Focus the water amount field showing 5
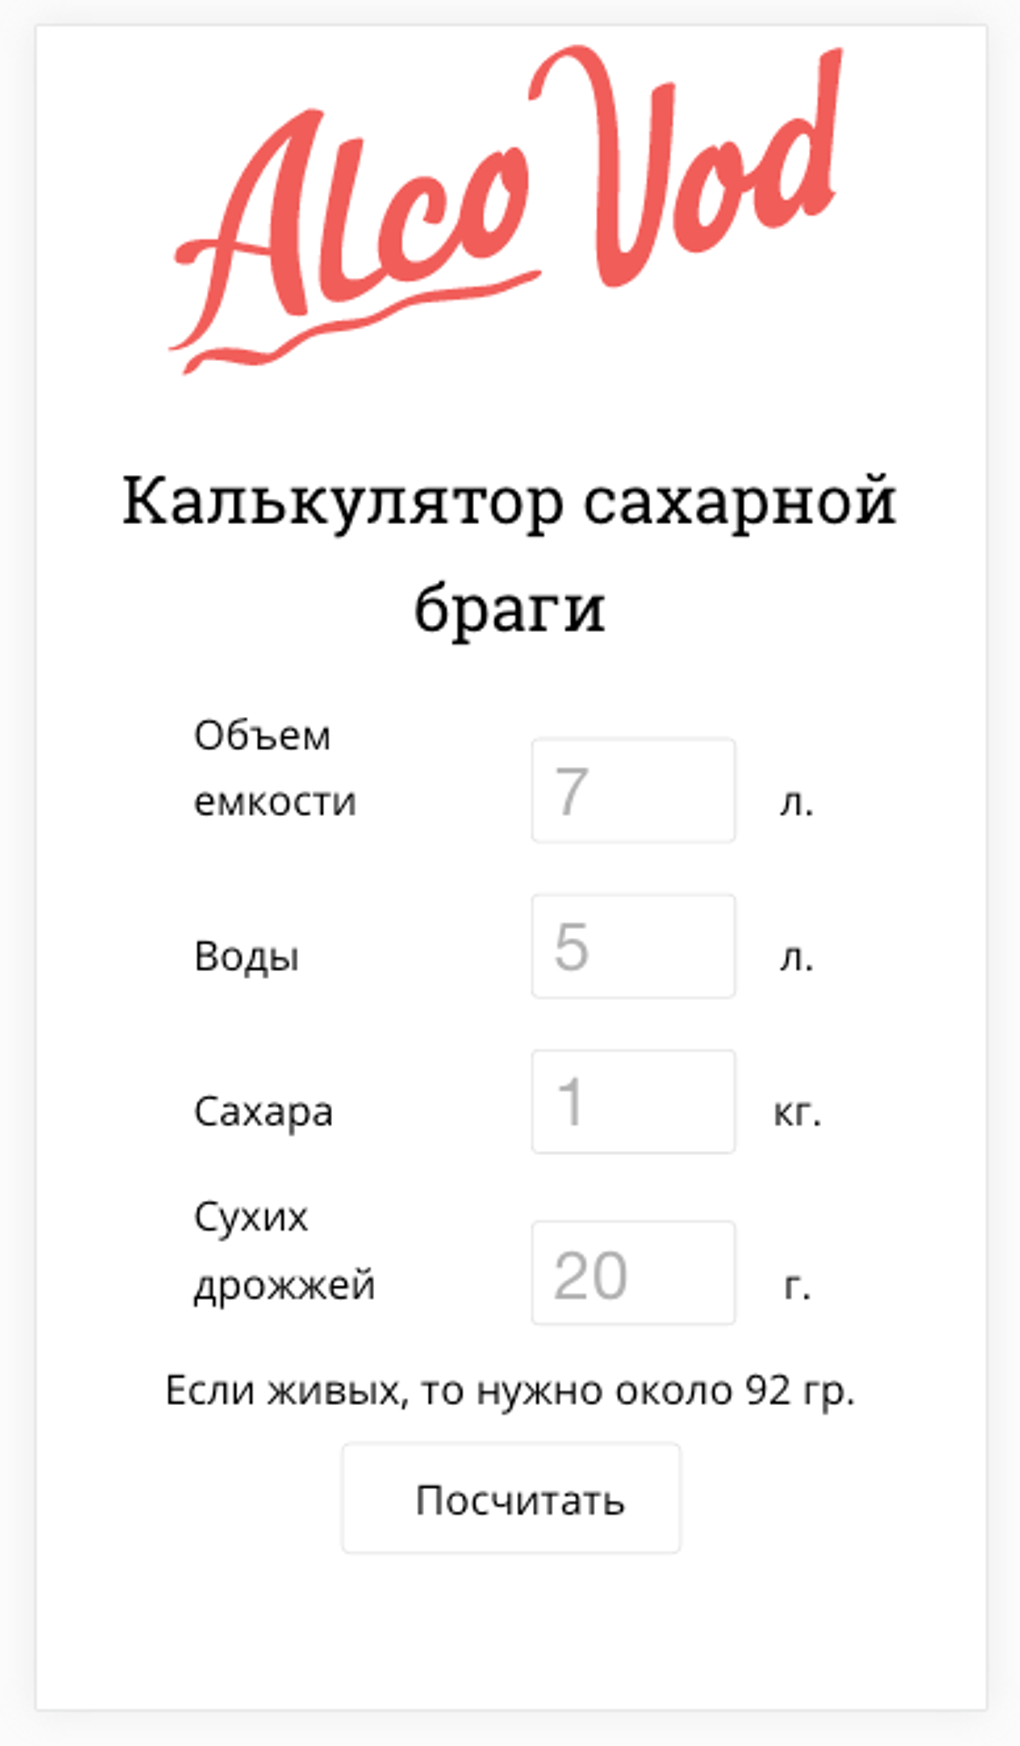 tap(633, 946)
